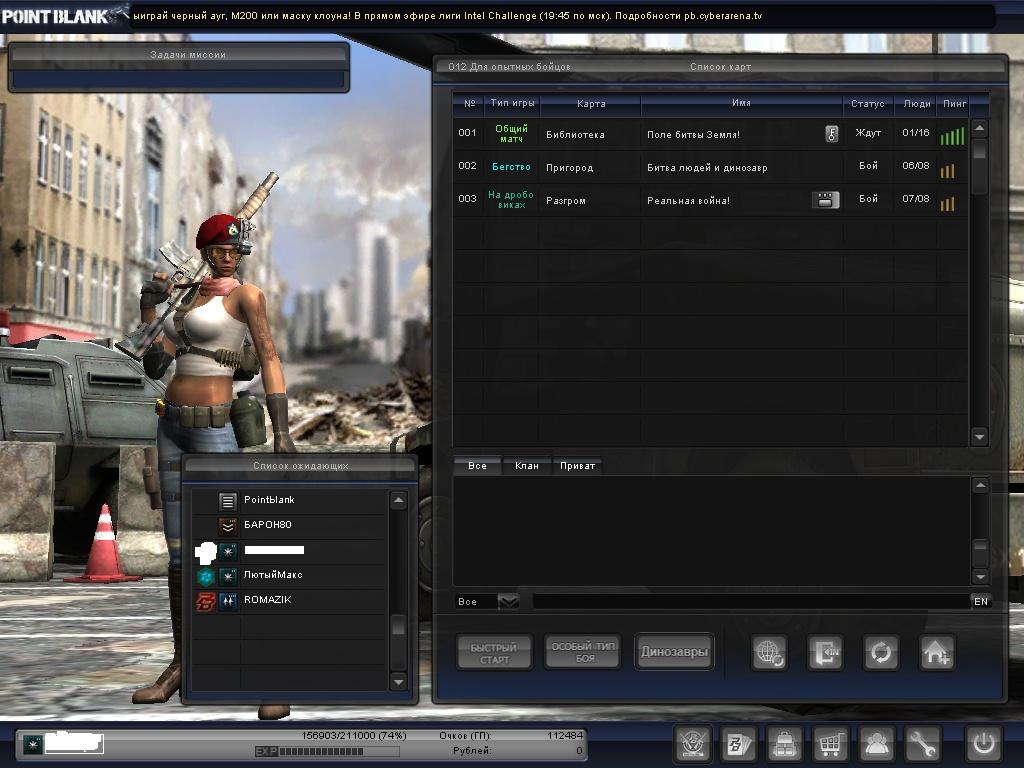Click the create room house icon
Screen dimensions: 1024x768
[937, 653]
